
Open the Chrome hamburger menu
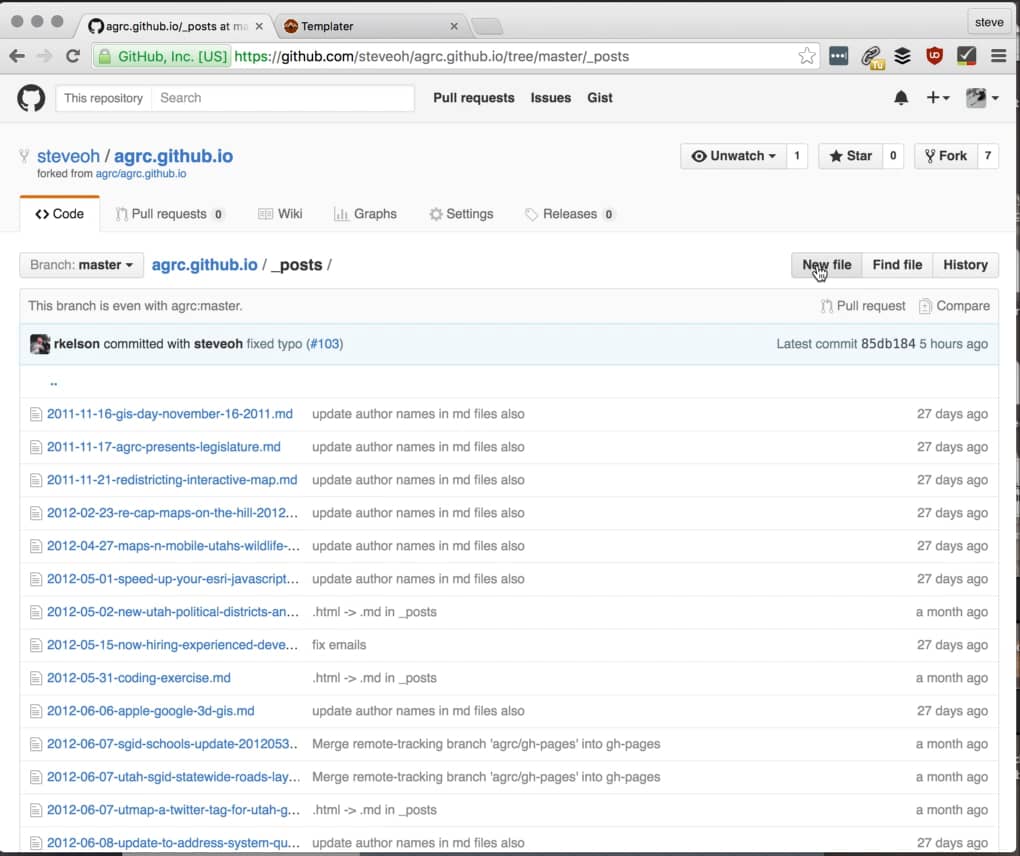click(999, 57)
